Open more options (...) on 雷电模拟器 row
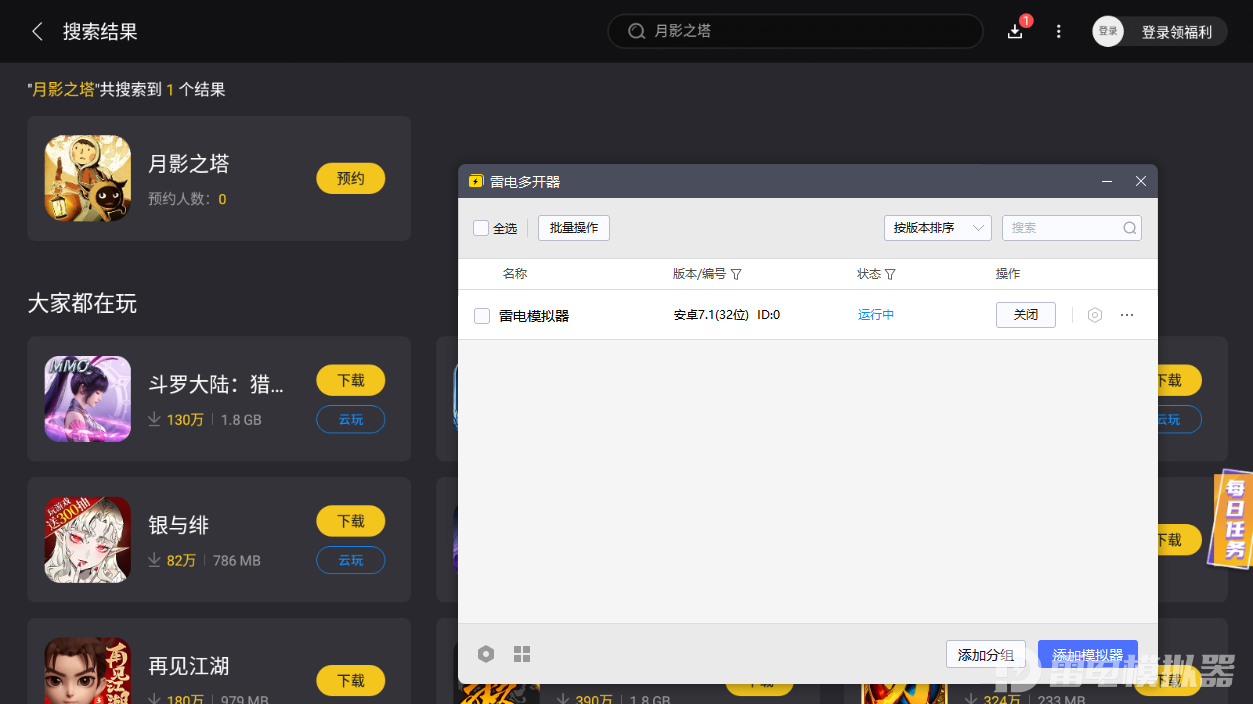The width and height of the screenshot is (1253, 704). point(1127,314)
